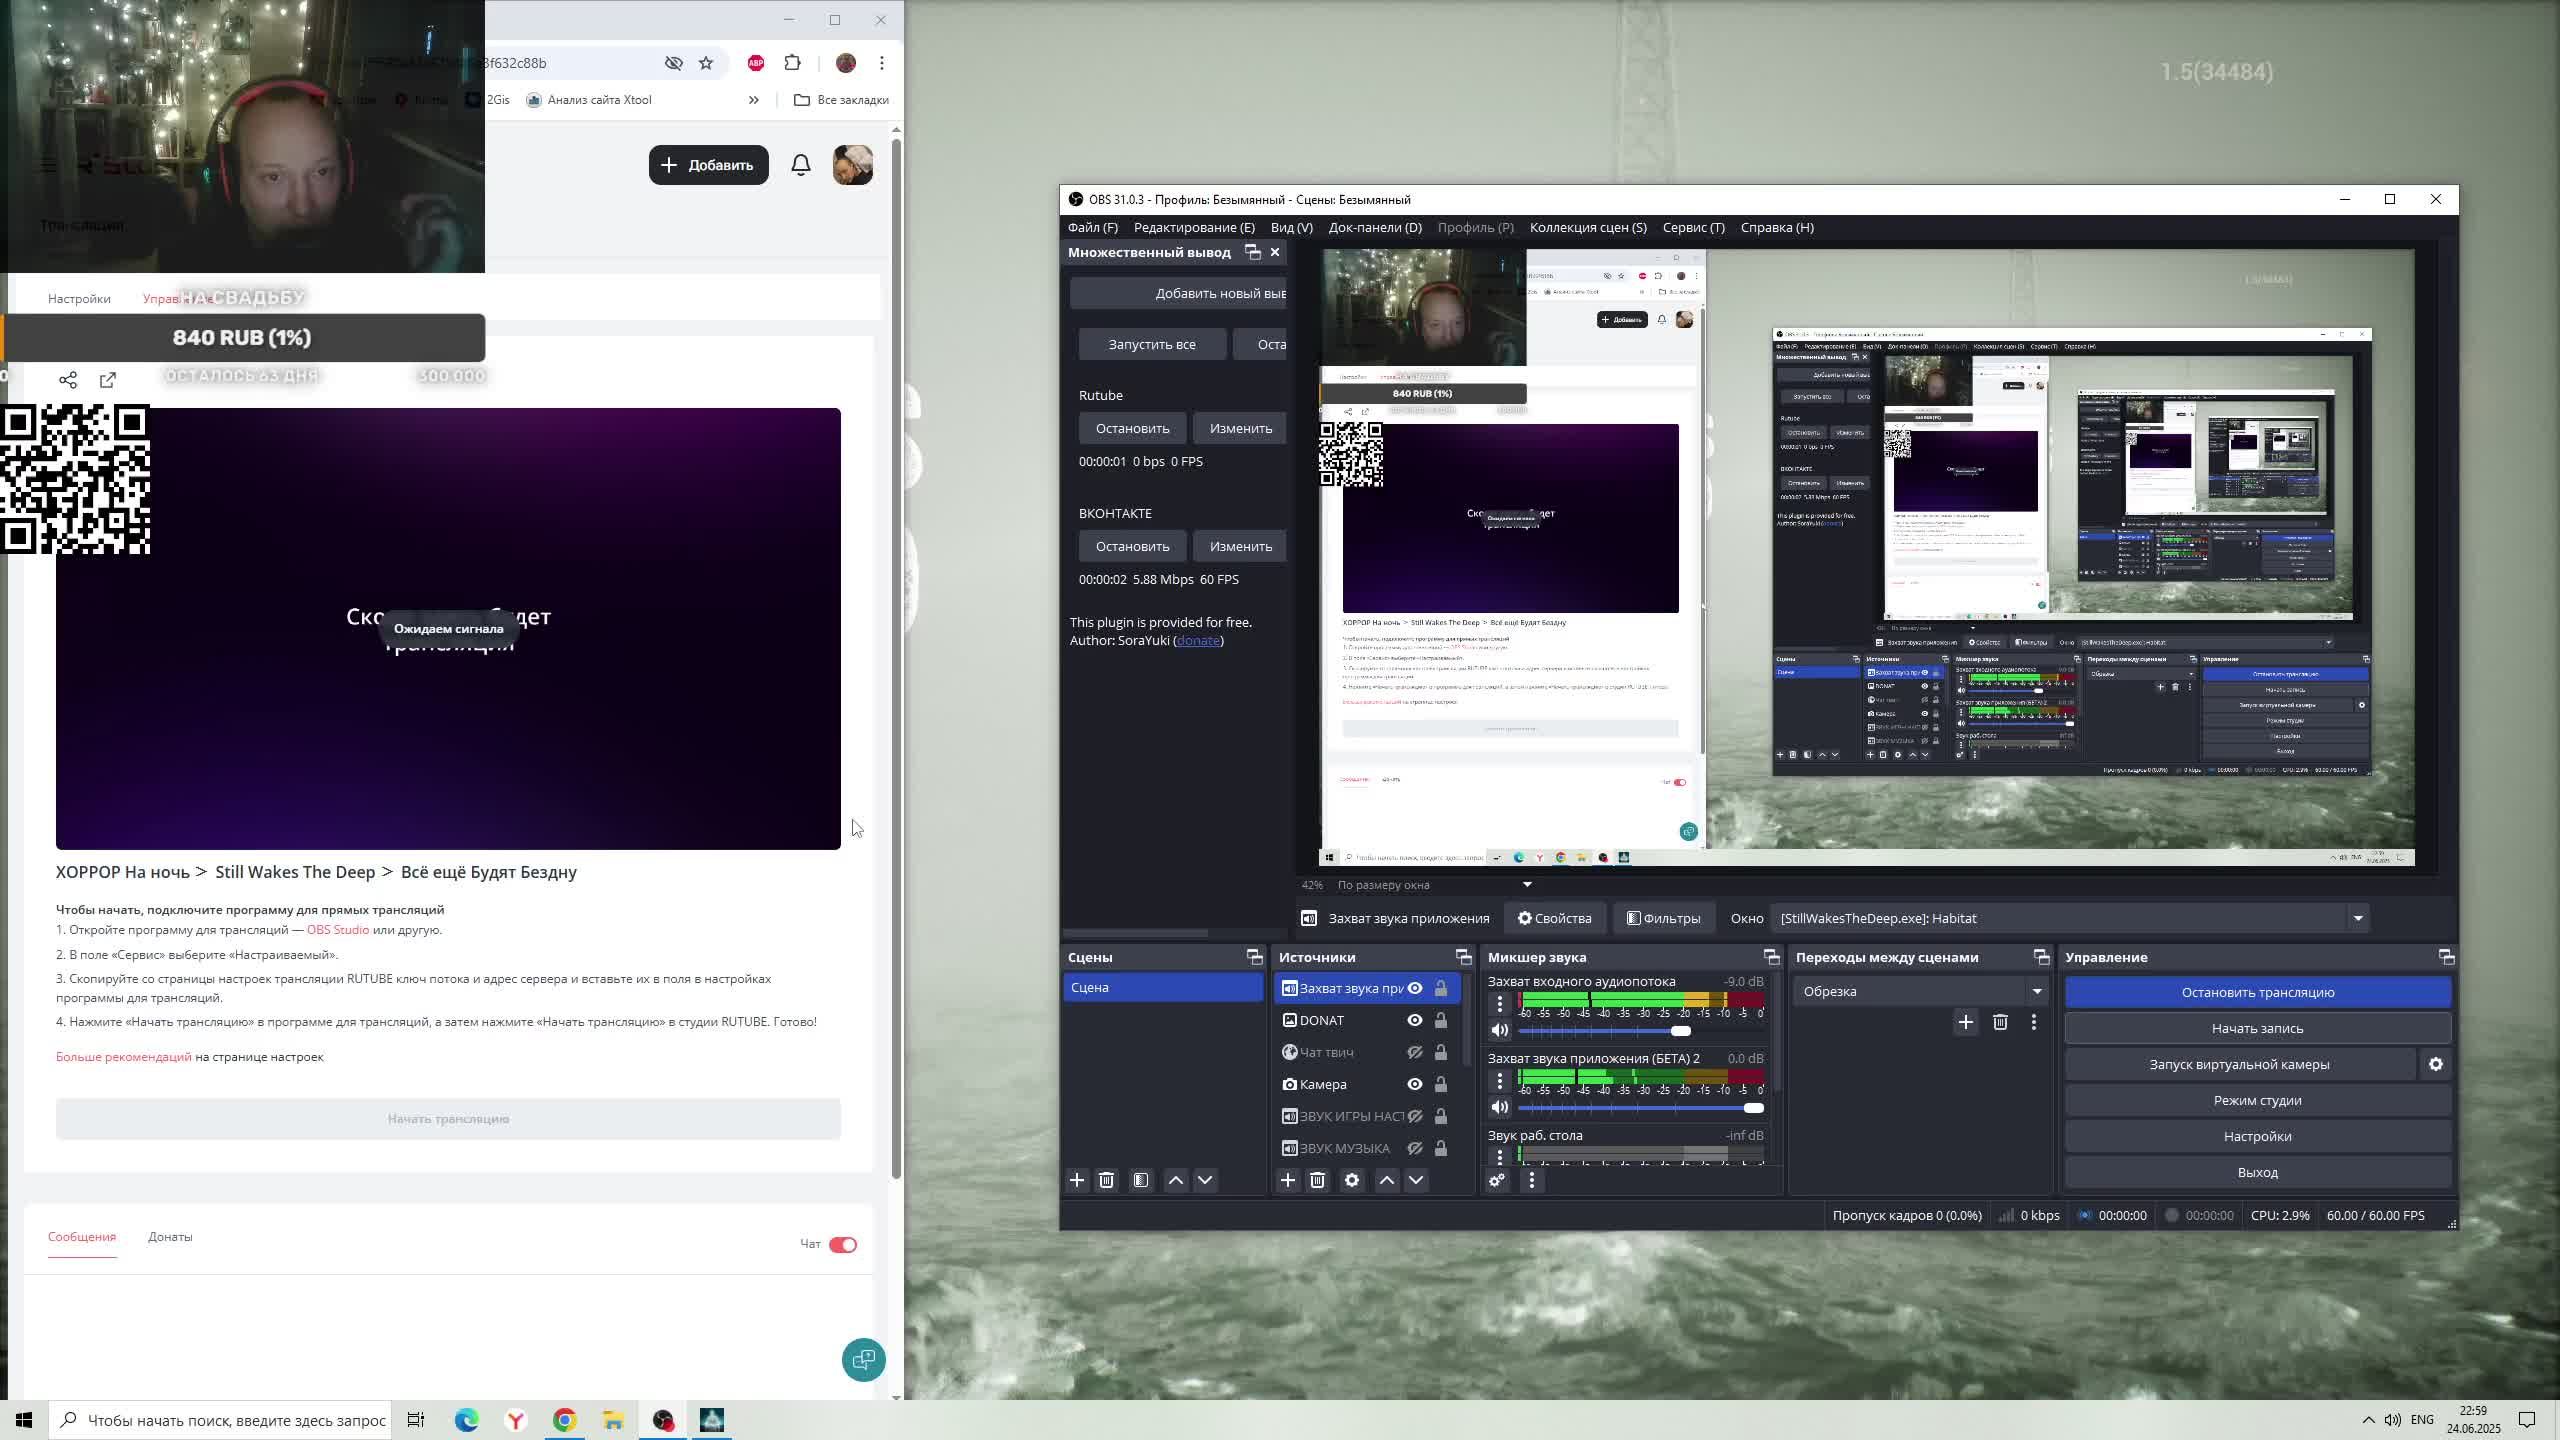This screenshot has width=2560, height=1440.
Task: Open options dots for Захват входного аудиопотока
Action: [x=1499, y=1003]
